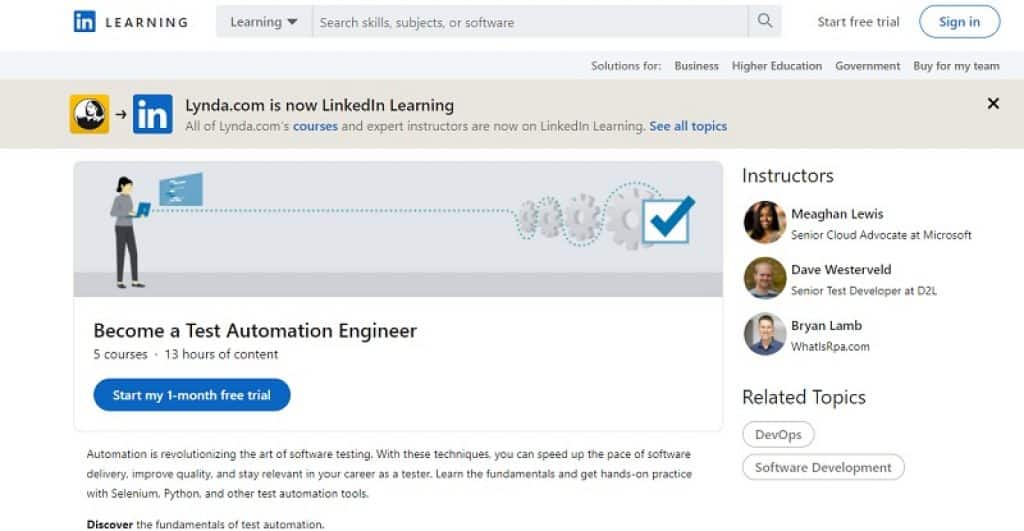
Task: Click 'Lynda.com is now LinkedIn Learning' heading
Action: (x=319, y=105)
